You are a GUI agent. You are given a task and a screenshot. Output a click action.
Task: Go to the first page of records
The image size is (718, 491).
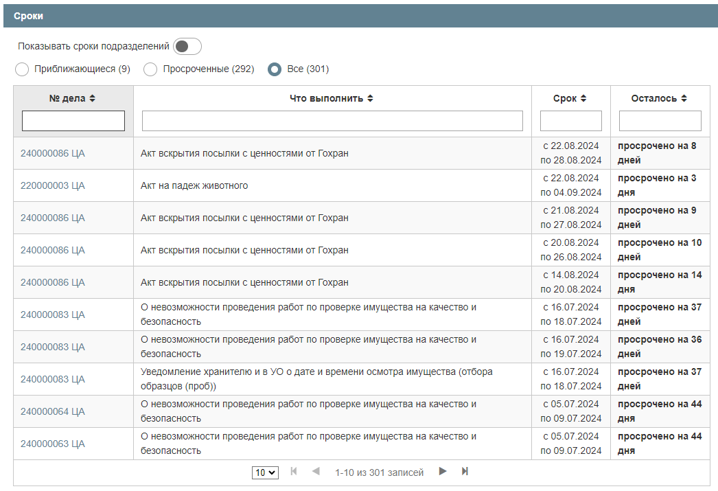pos(294,472)
